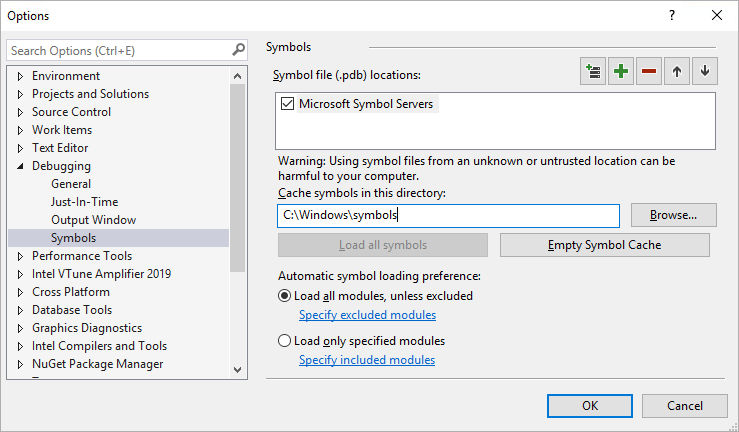Click the search magnifier icon in Search Options
Viewport: 739px width, 432px height.
pyautogui.click(x=238, y=50)
